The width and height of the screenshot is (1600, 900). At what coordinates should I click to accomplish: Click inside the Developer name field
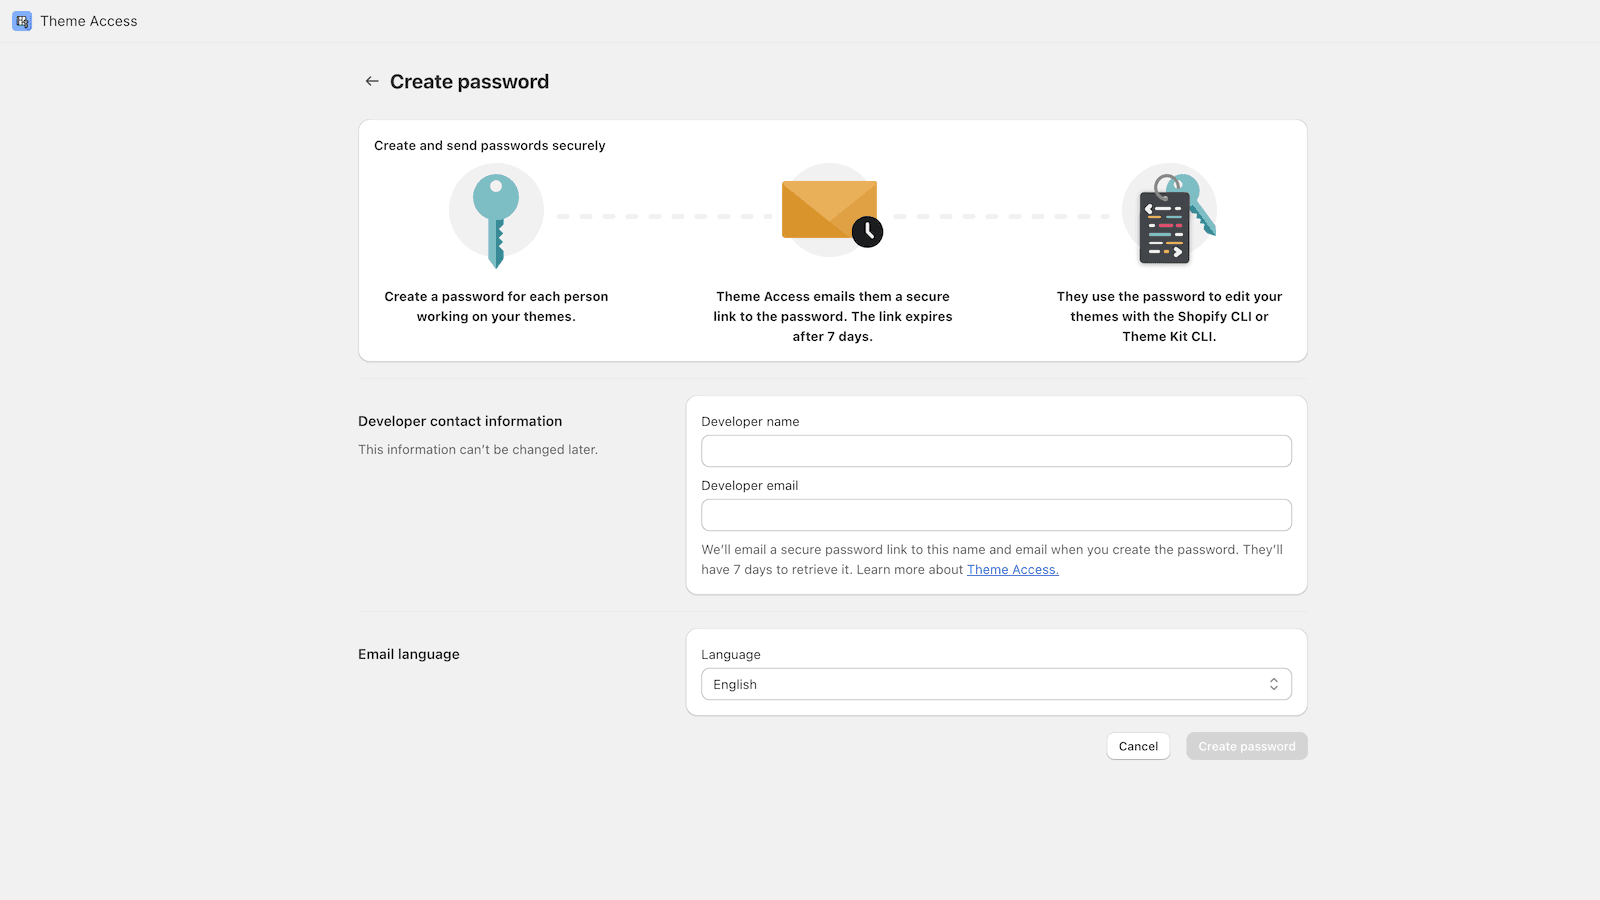[996, 451]
